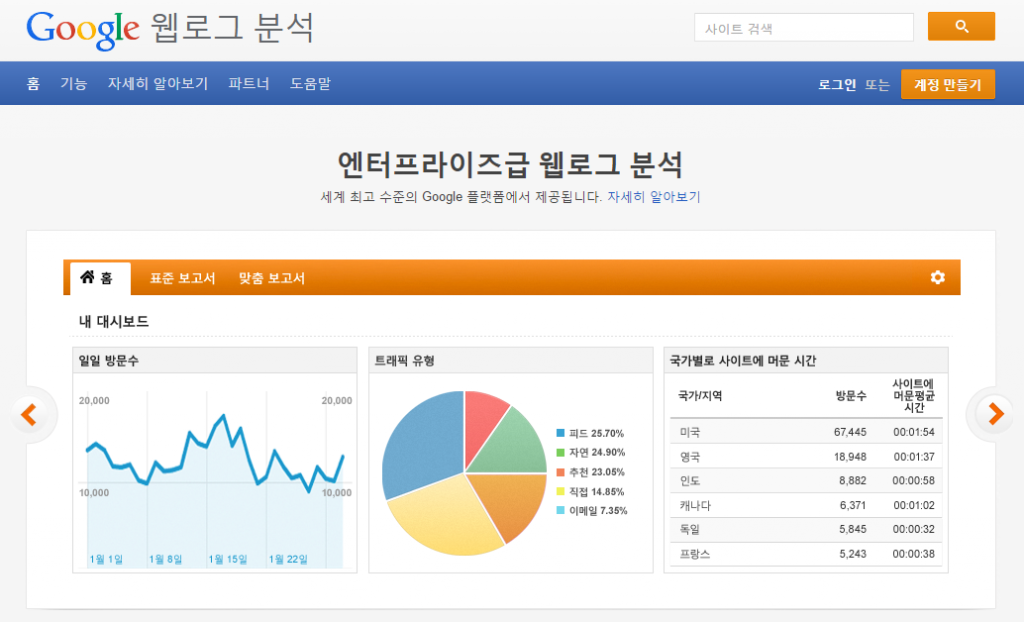Screen dimensions: 1024x622
Task: Select 홈 in the navigation bar
Action: [33, 84]
